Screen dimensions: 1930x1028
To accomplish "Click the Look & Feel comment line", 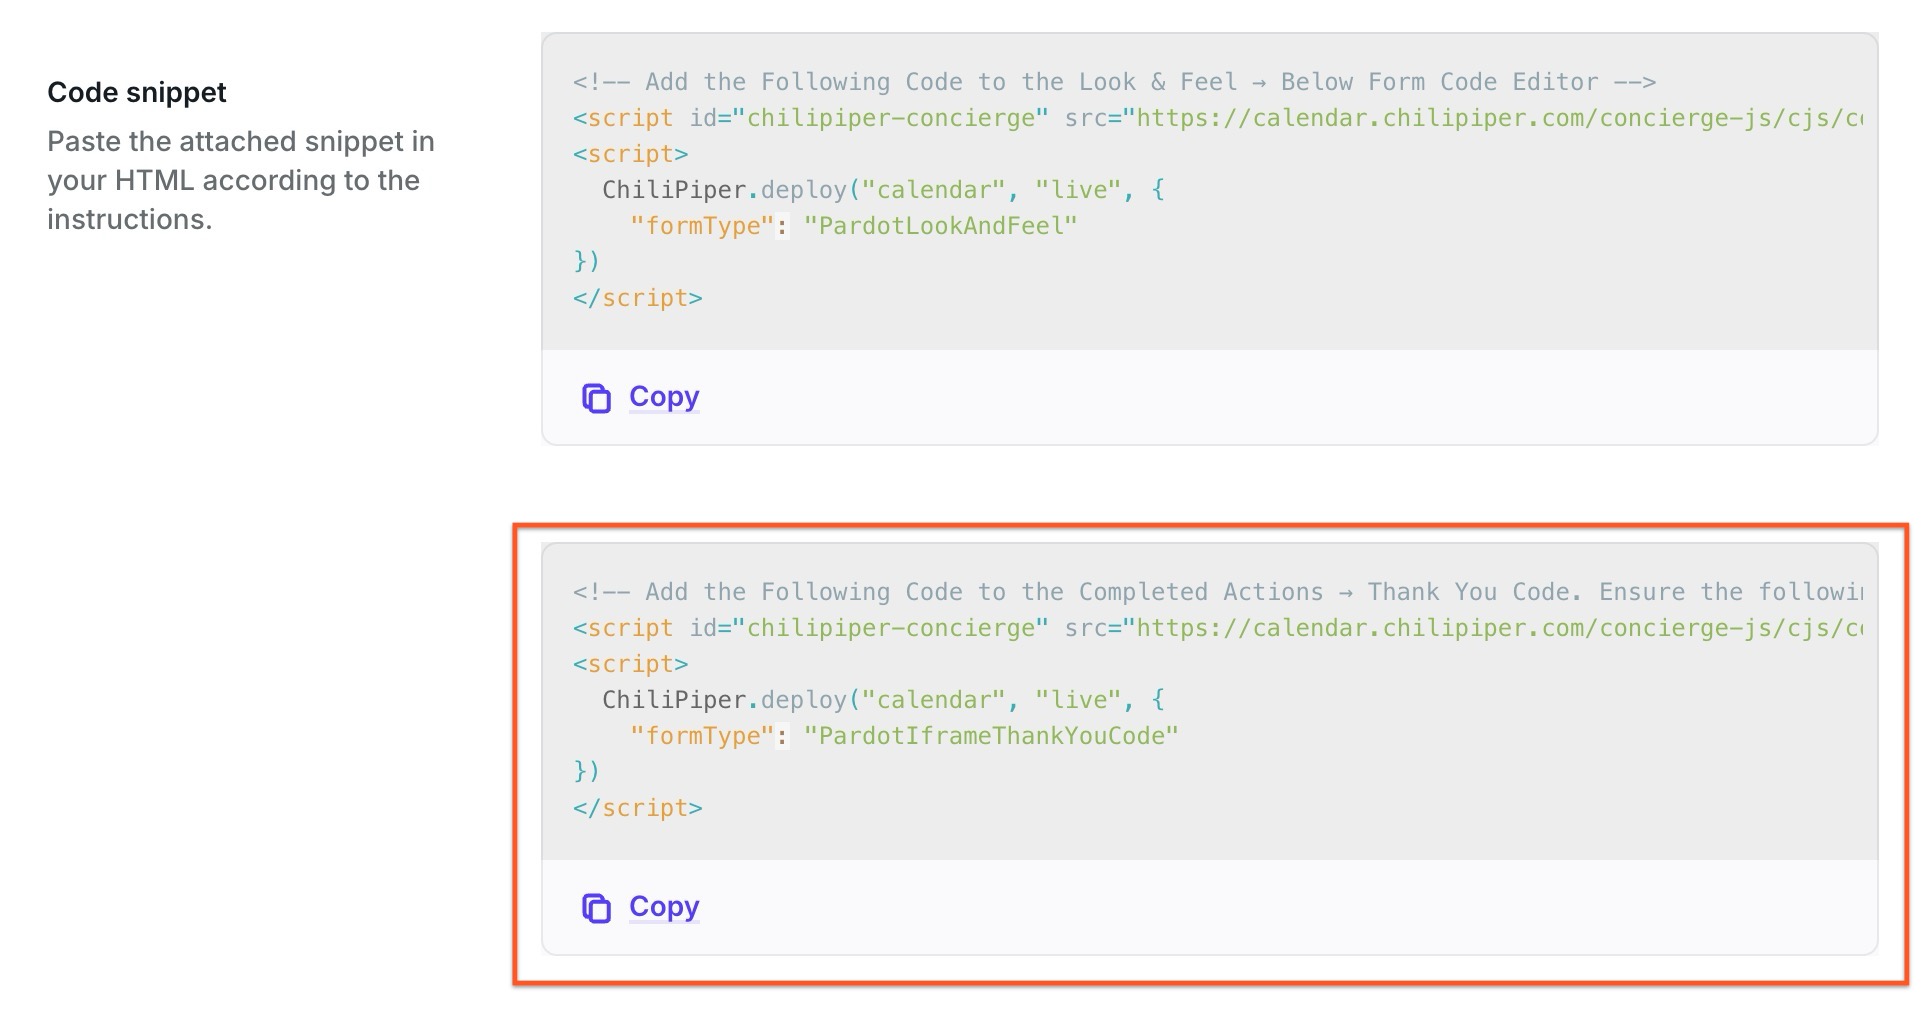I will [1114, 82].
